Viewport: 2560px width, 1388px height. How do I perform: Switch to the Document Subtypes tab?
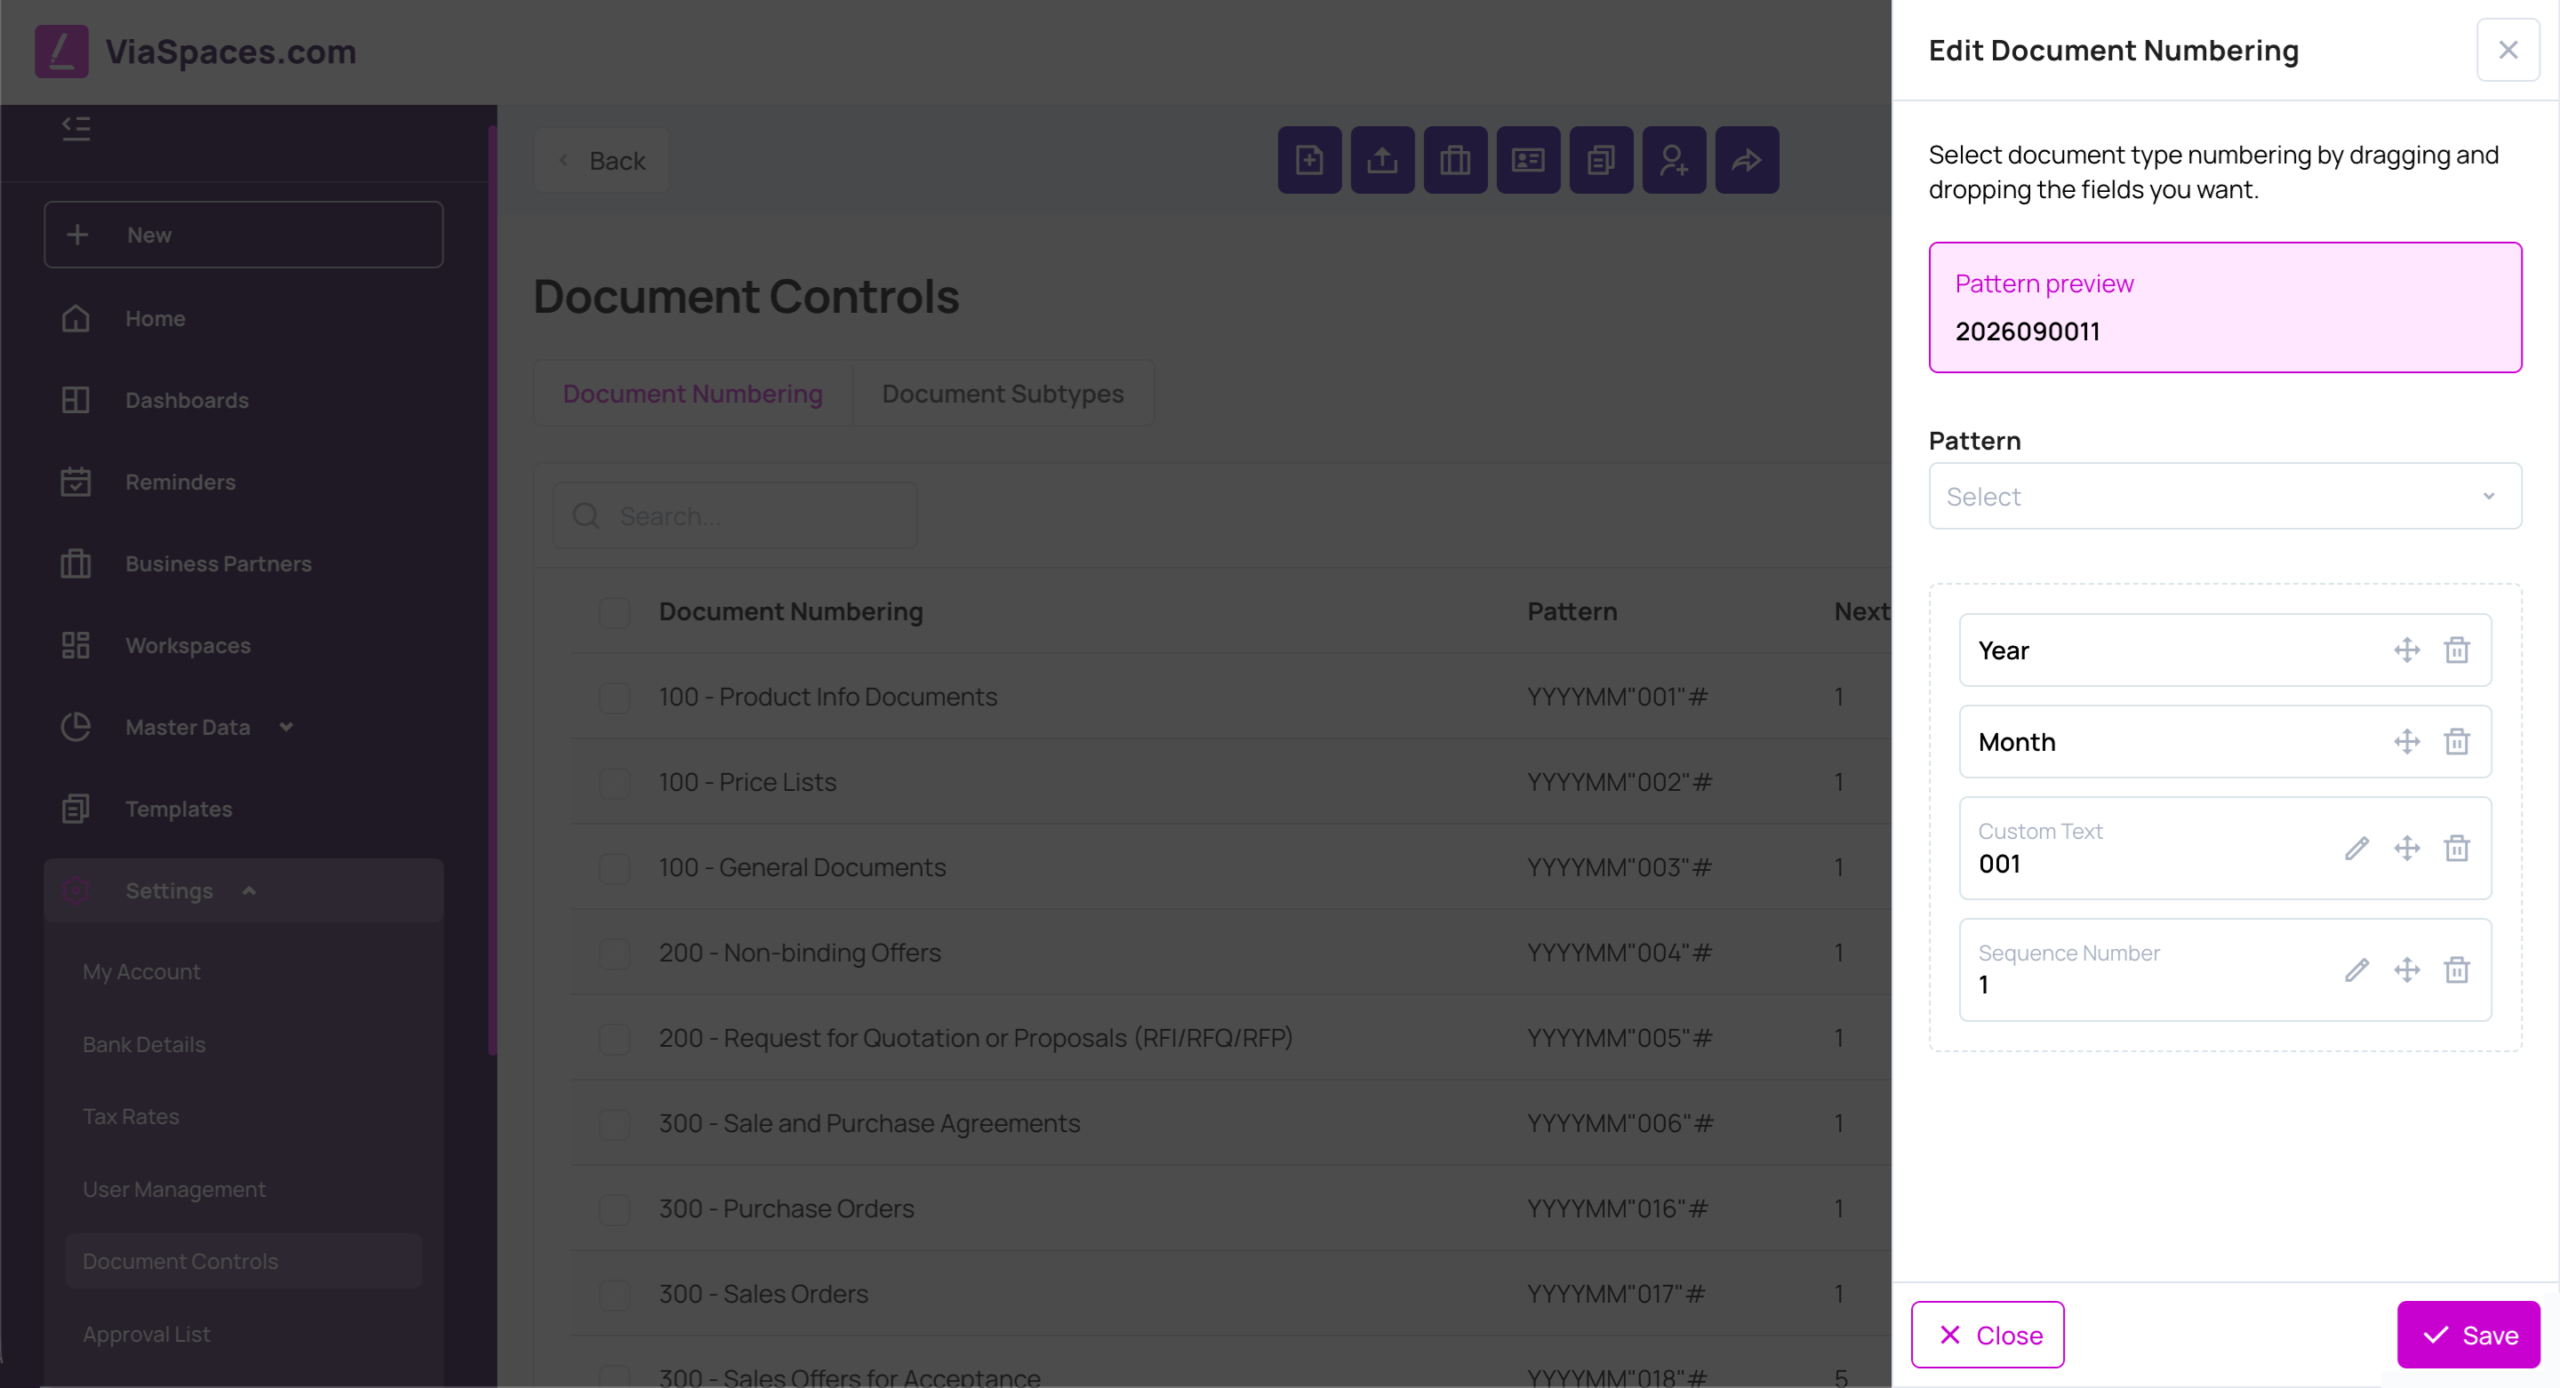1002,393
